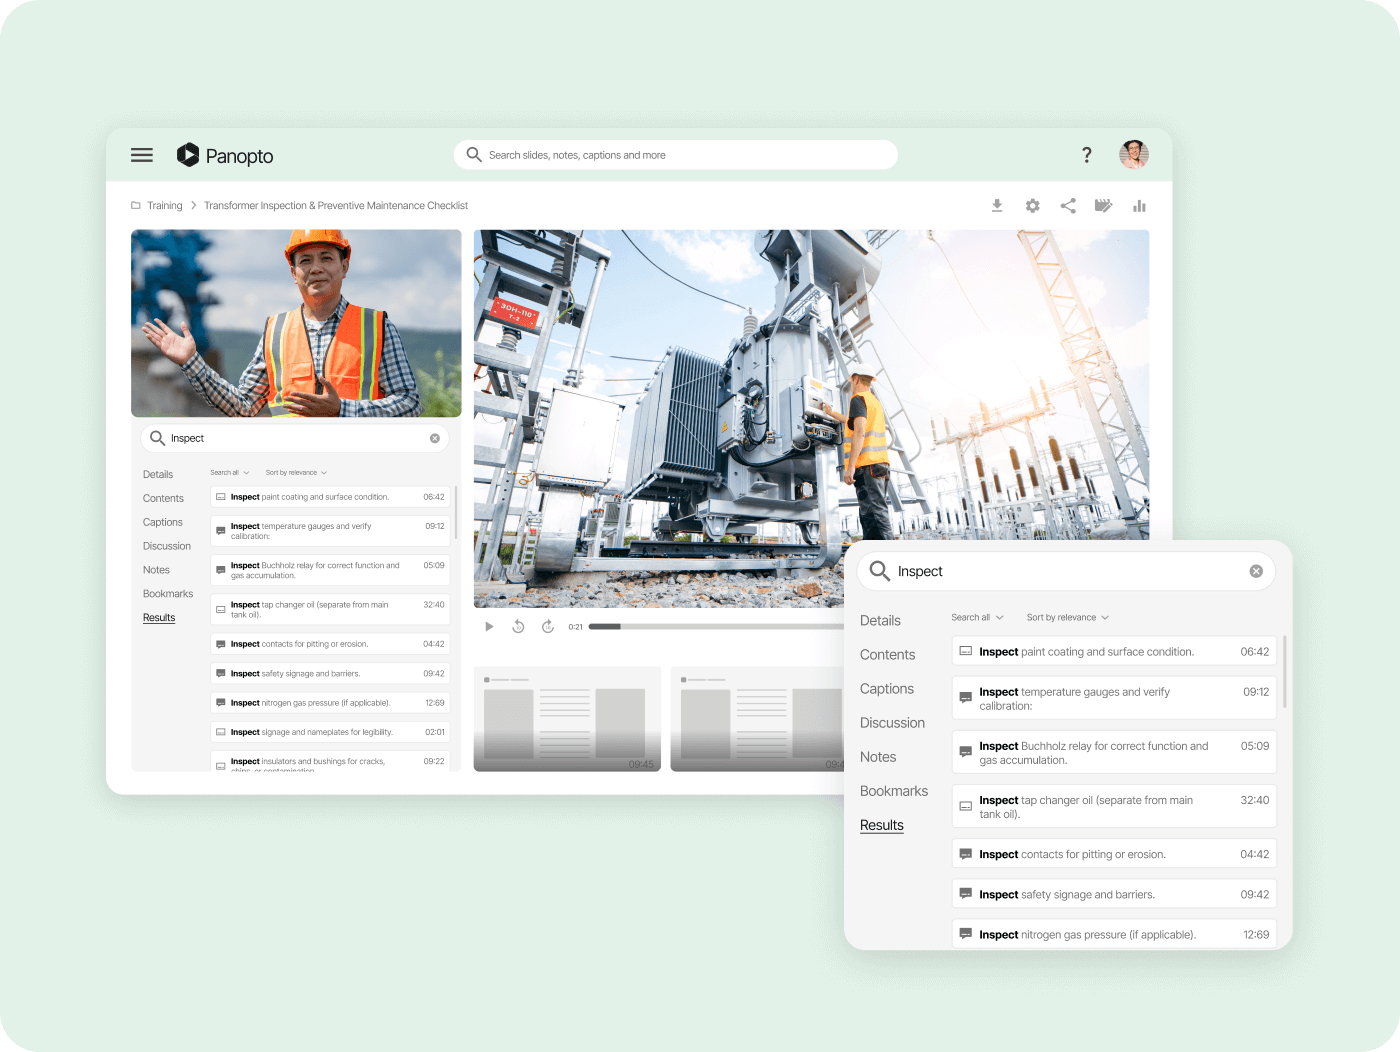Switch to the Captions tab in enlarged panel
The image size is (1400, 1052).
886,689
